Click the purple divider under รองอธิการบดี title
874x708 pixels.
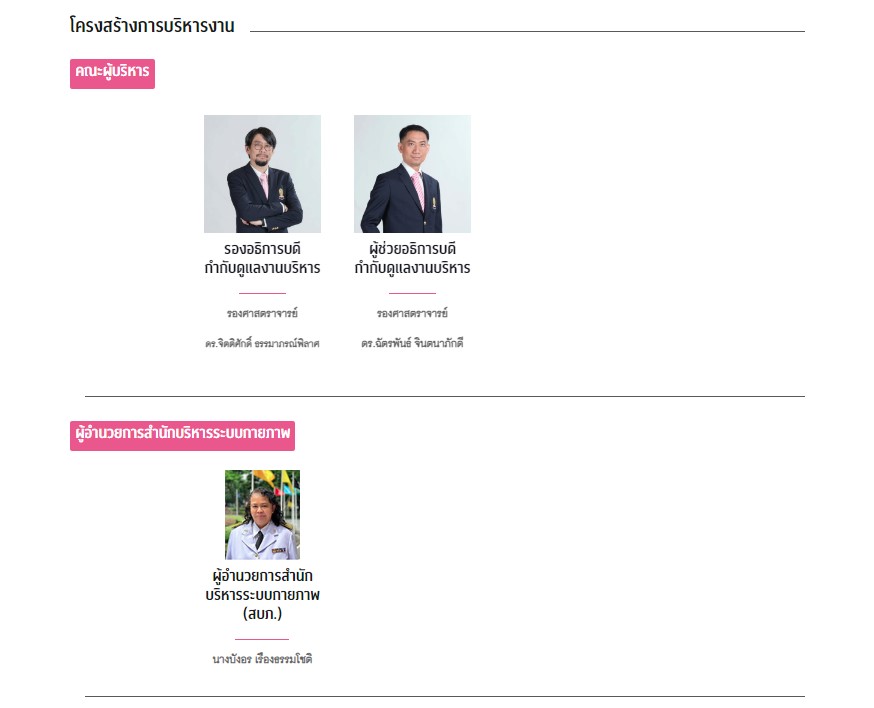point(262,293)
